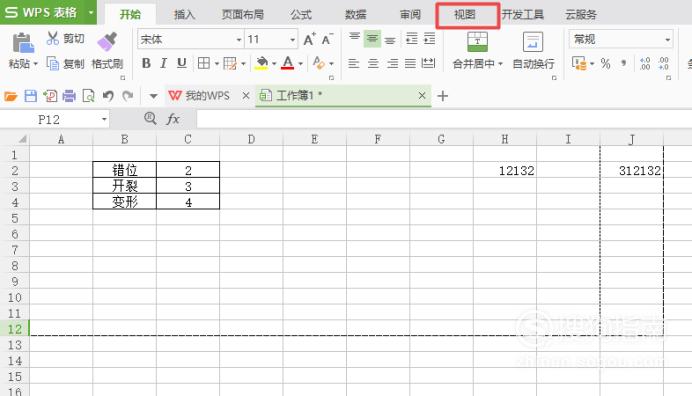Click the Cut scissors icon
The image size is (692, 396).
pos(53,38)
